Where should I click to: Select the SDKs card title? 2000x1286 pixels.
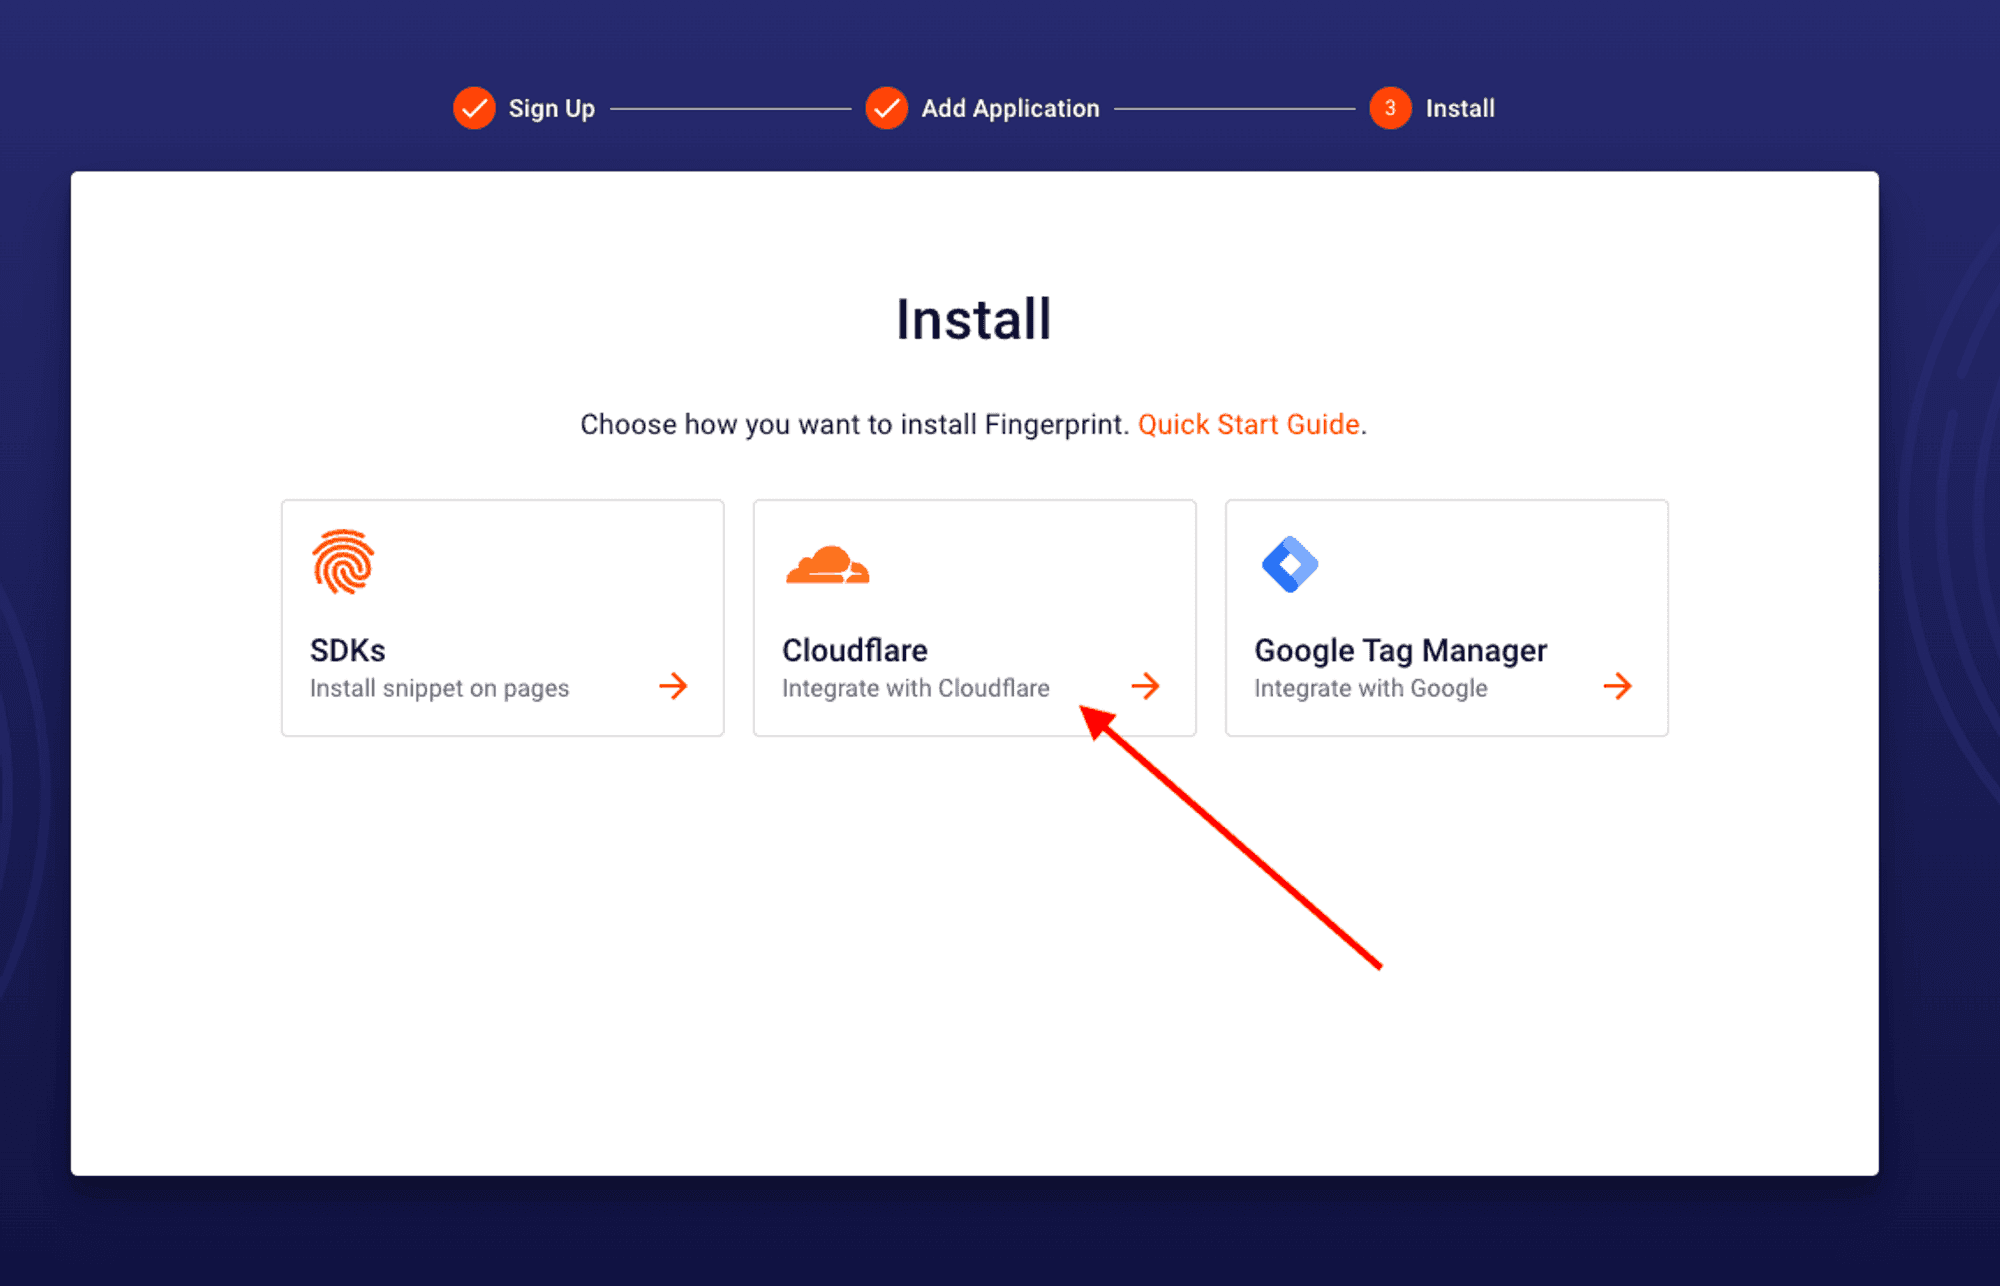pos(347,650)
